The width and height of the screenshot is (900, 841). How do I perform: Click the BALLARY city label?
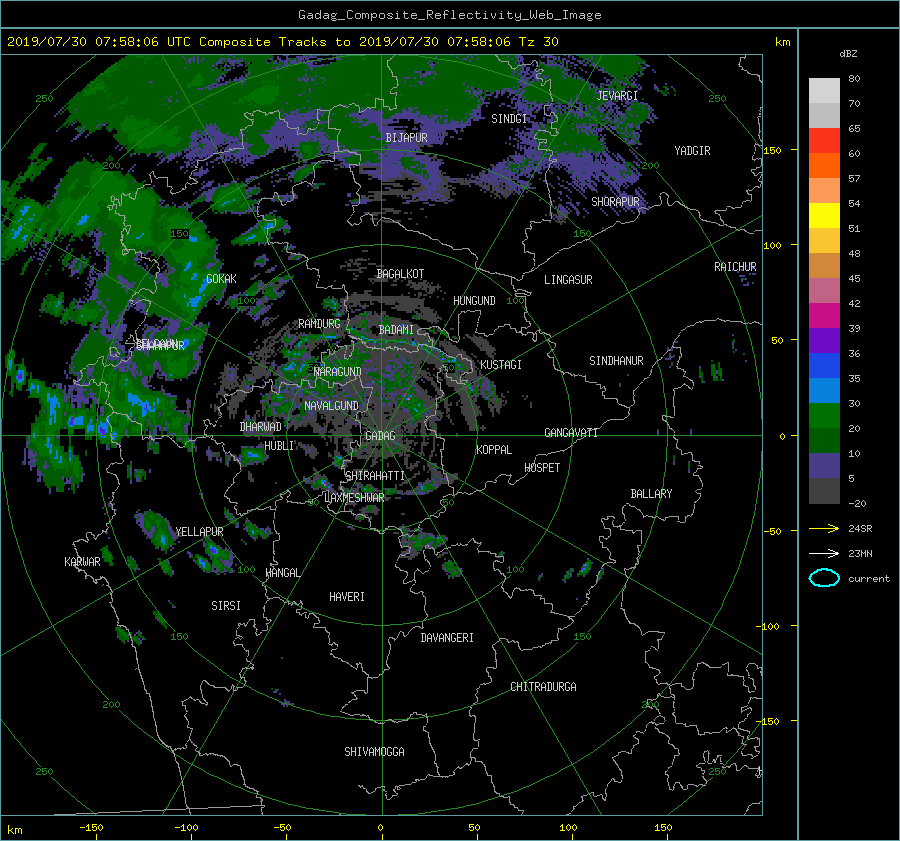(651, 494)
